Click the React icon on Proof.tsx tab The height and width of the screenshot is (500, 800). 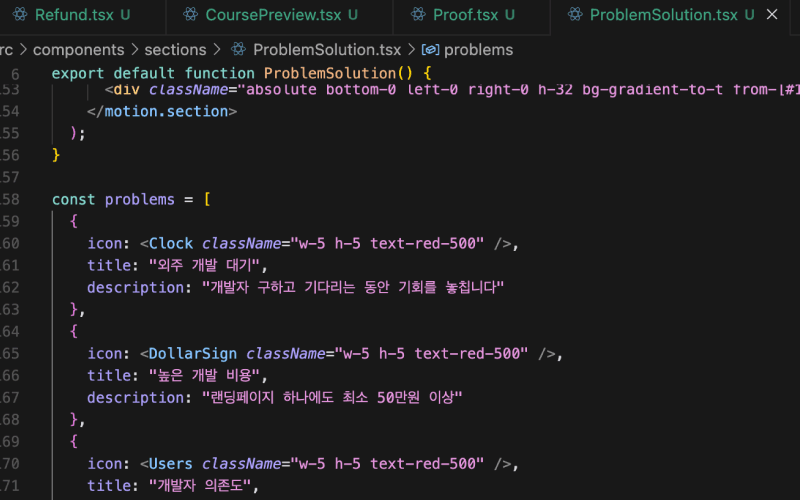tap(417, 15)
